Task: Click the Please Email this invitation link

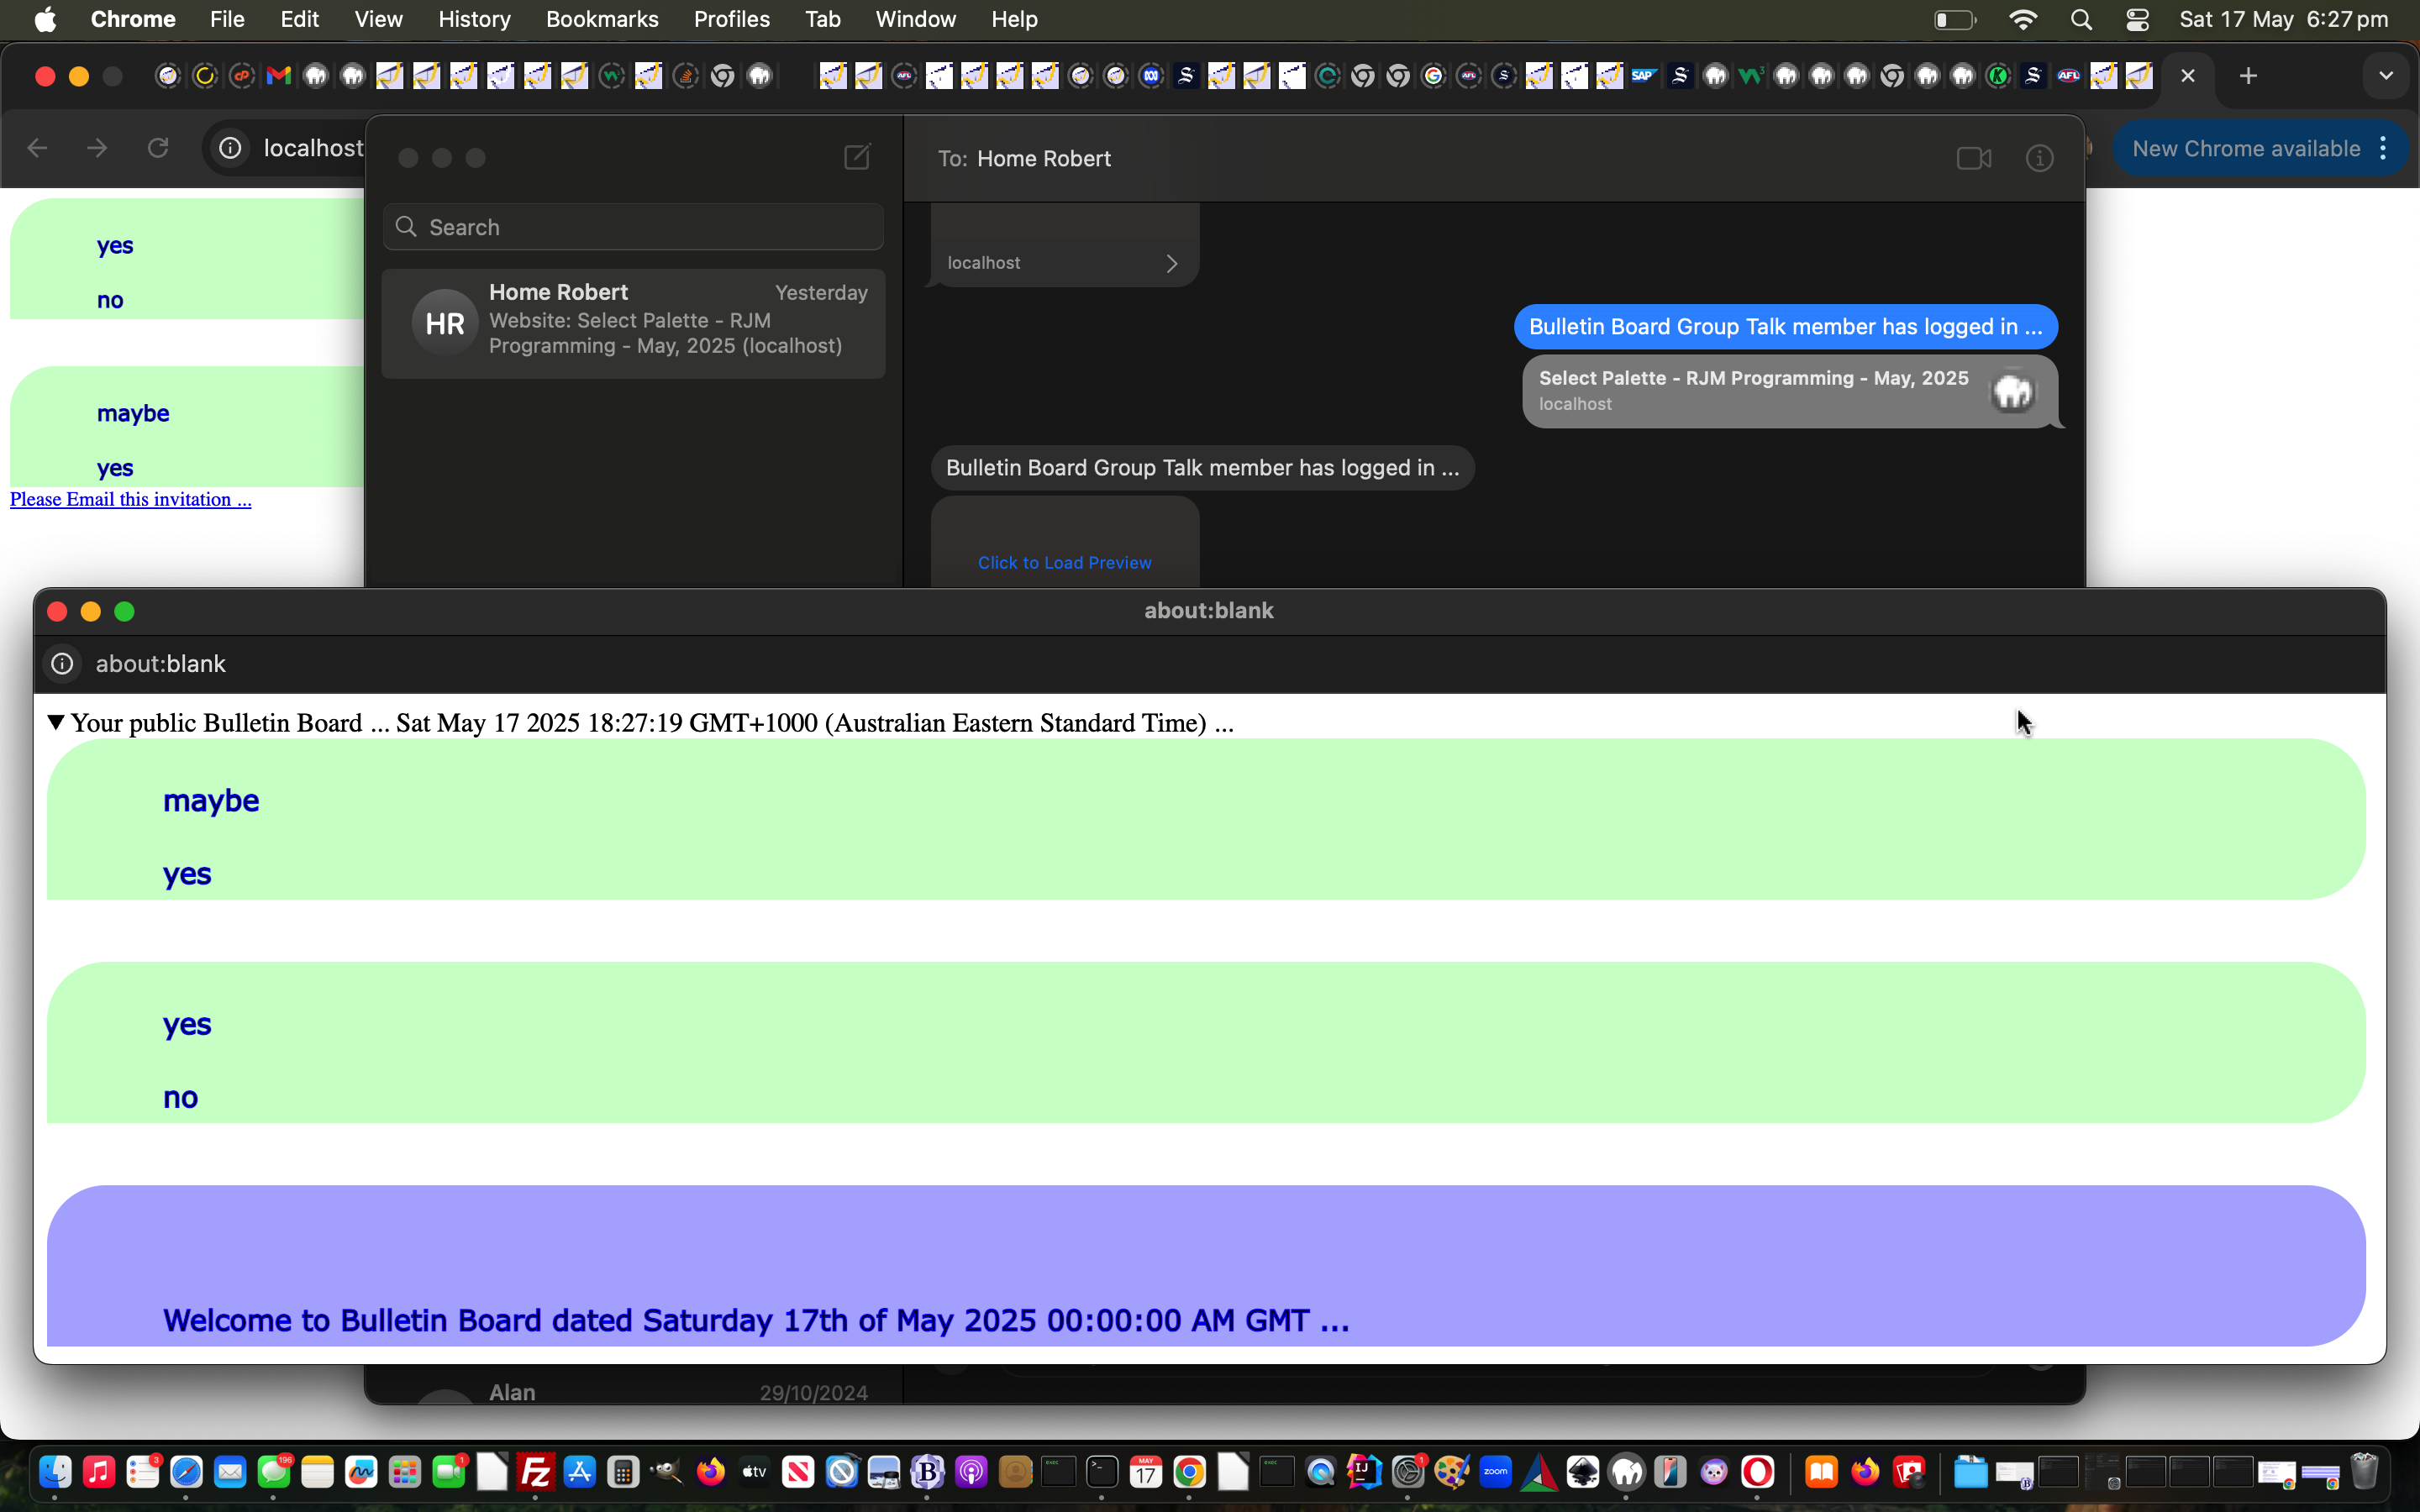Action: [130, 499]
